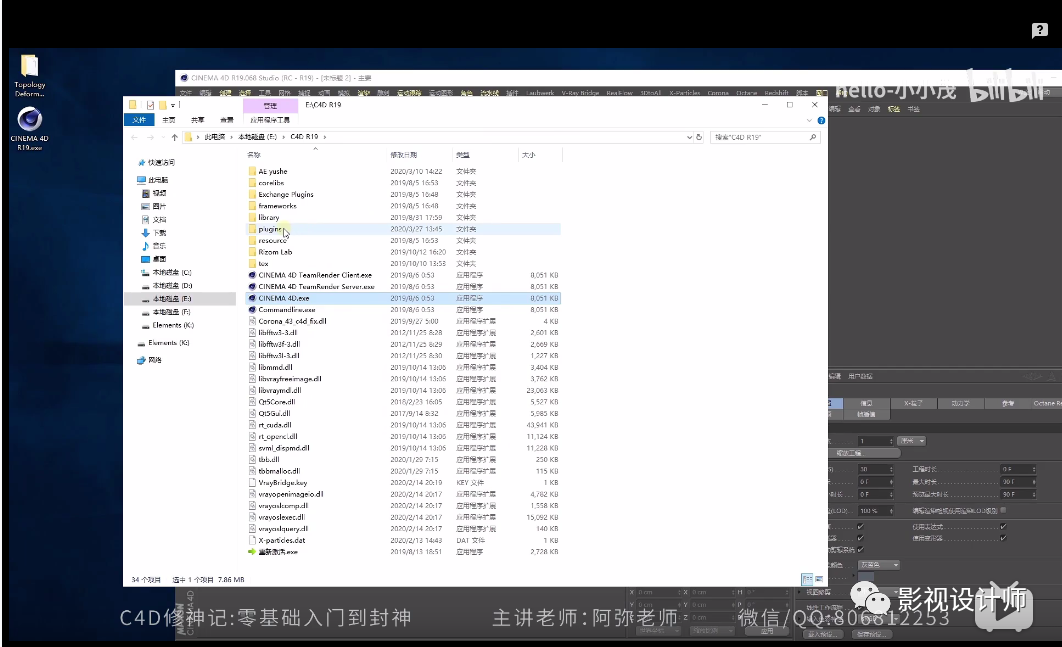Click the Properties checkmark in quick access toolbar

[150, 105]
